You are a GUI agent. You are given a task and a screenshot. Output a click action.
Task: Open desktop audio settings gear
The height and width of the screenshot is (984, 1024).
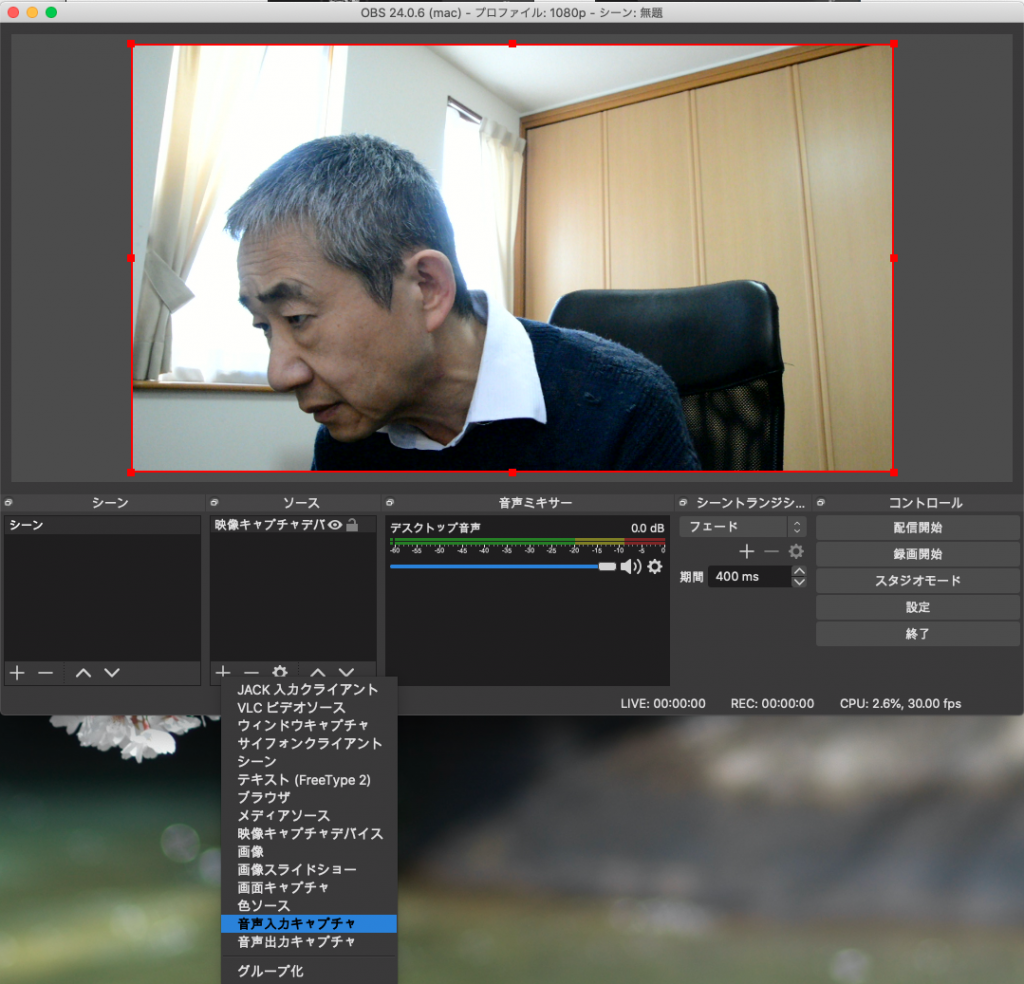(x=655, y=567)
